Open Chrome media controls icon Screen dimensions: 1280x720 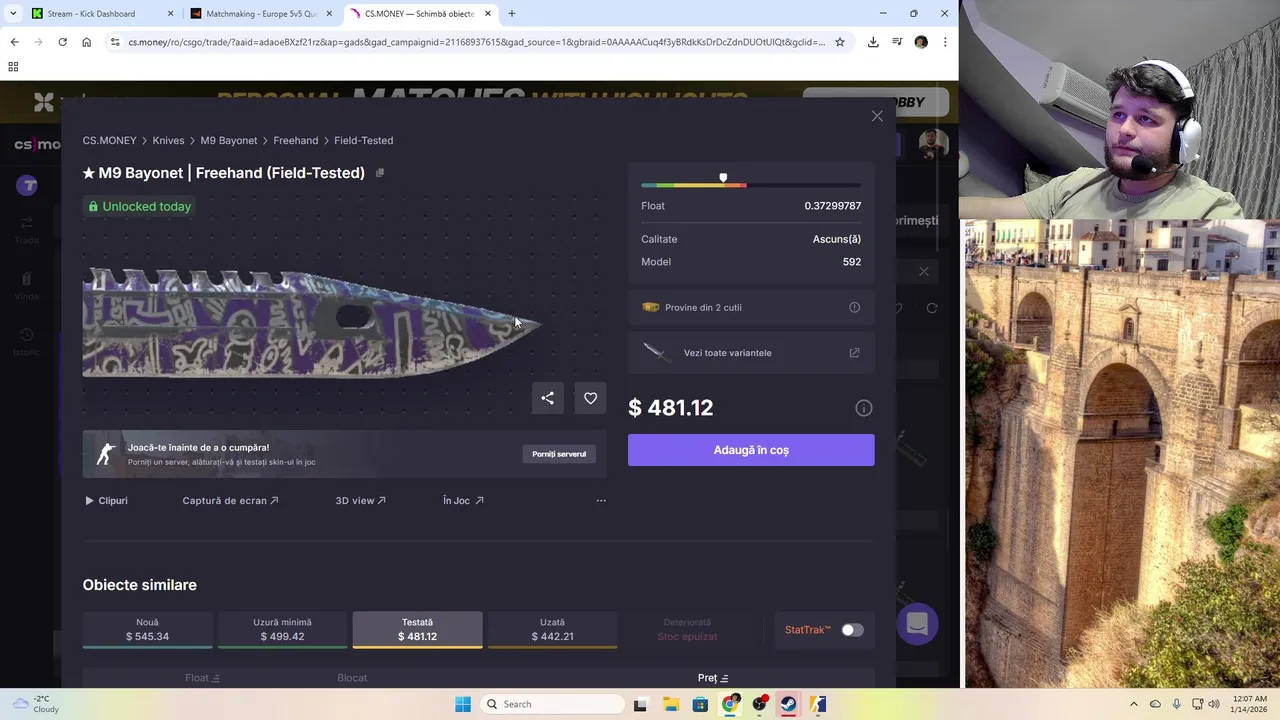[x=897, y=42]
